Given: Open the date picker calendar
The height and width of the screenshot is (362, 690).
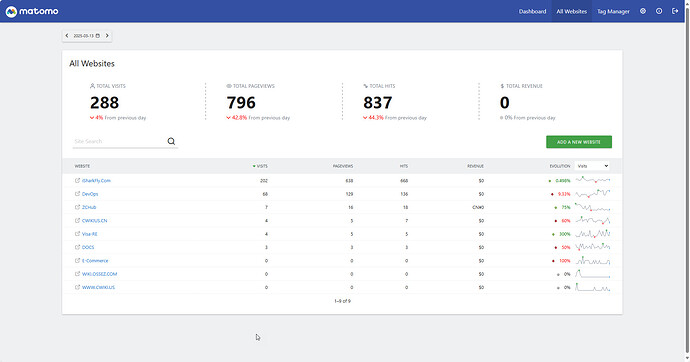Looking at the screenshot, I should 87,36.
